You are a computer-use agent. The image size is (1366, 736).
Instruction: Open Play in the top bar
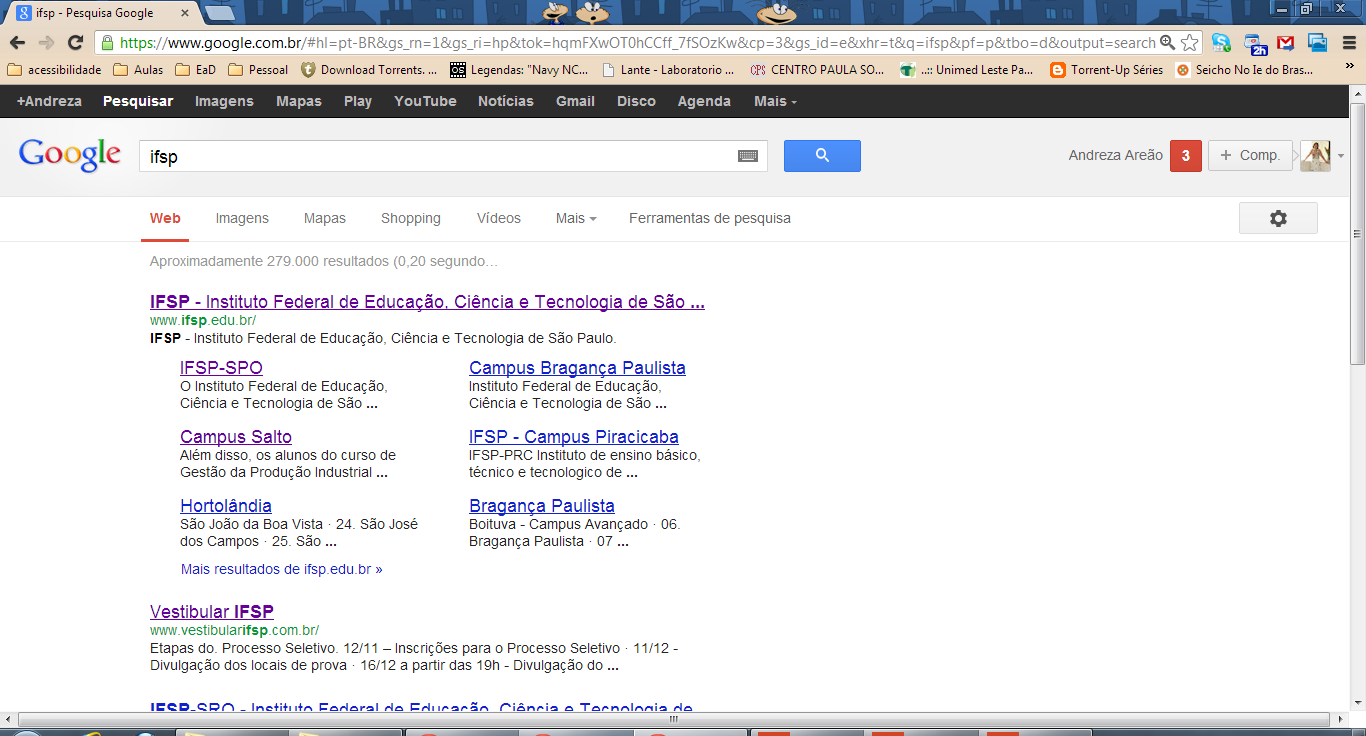358,101
